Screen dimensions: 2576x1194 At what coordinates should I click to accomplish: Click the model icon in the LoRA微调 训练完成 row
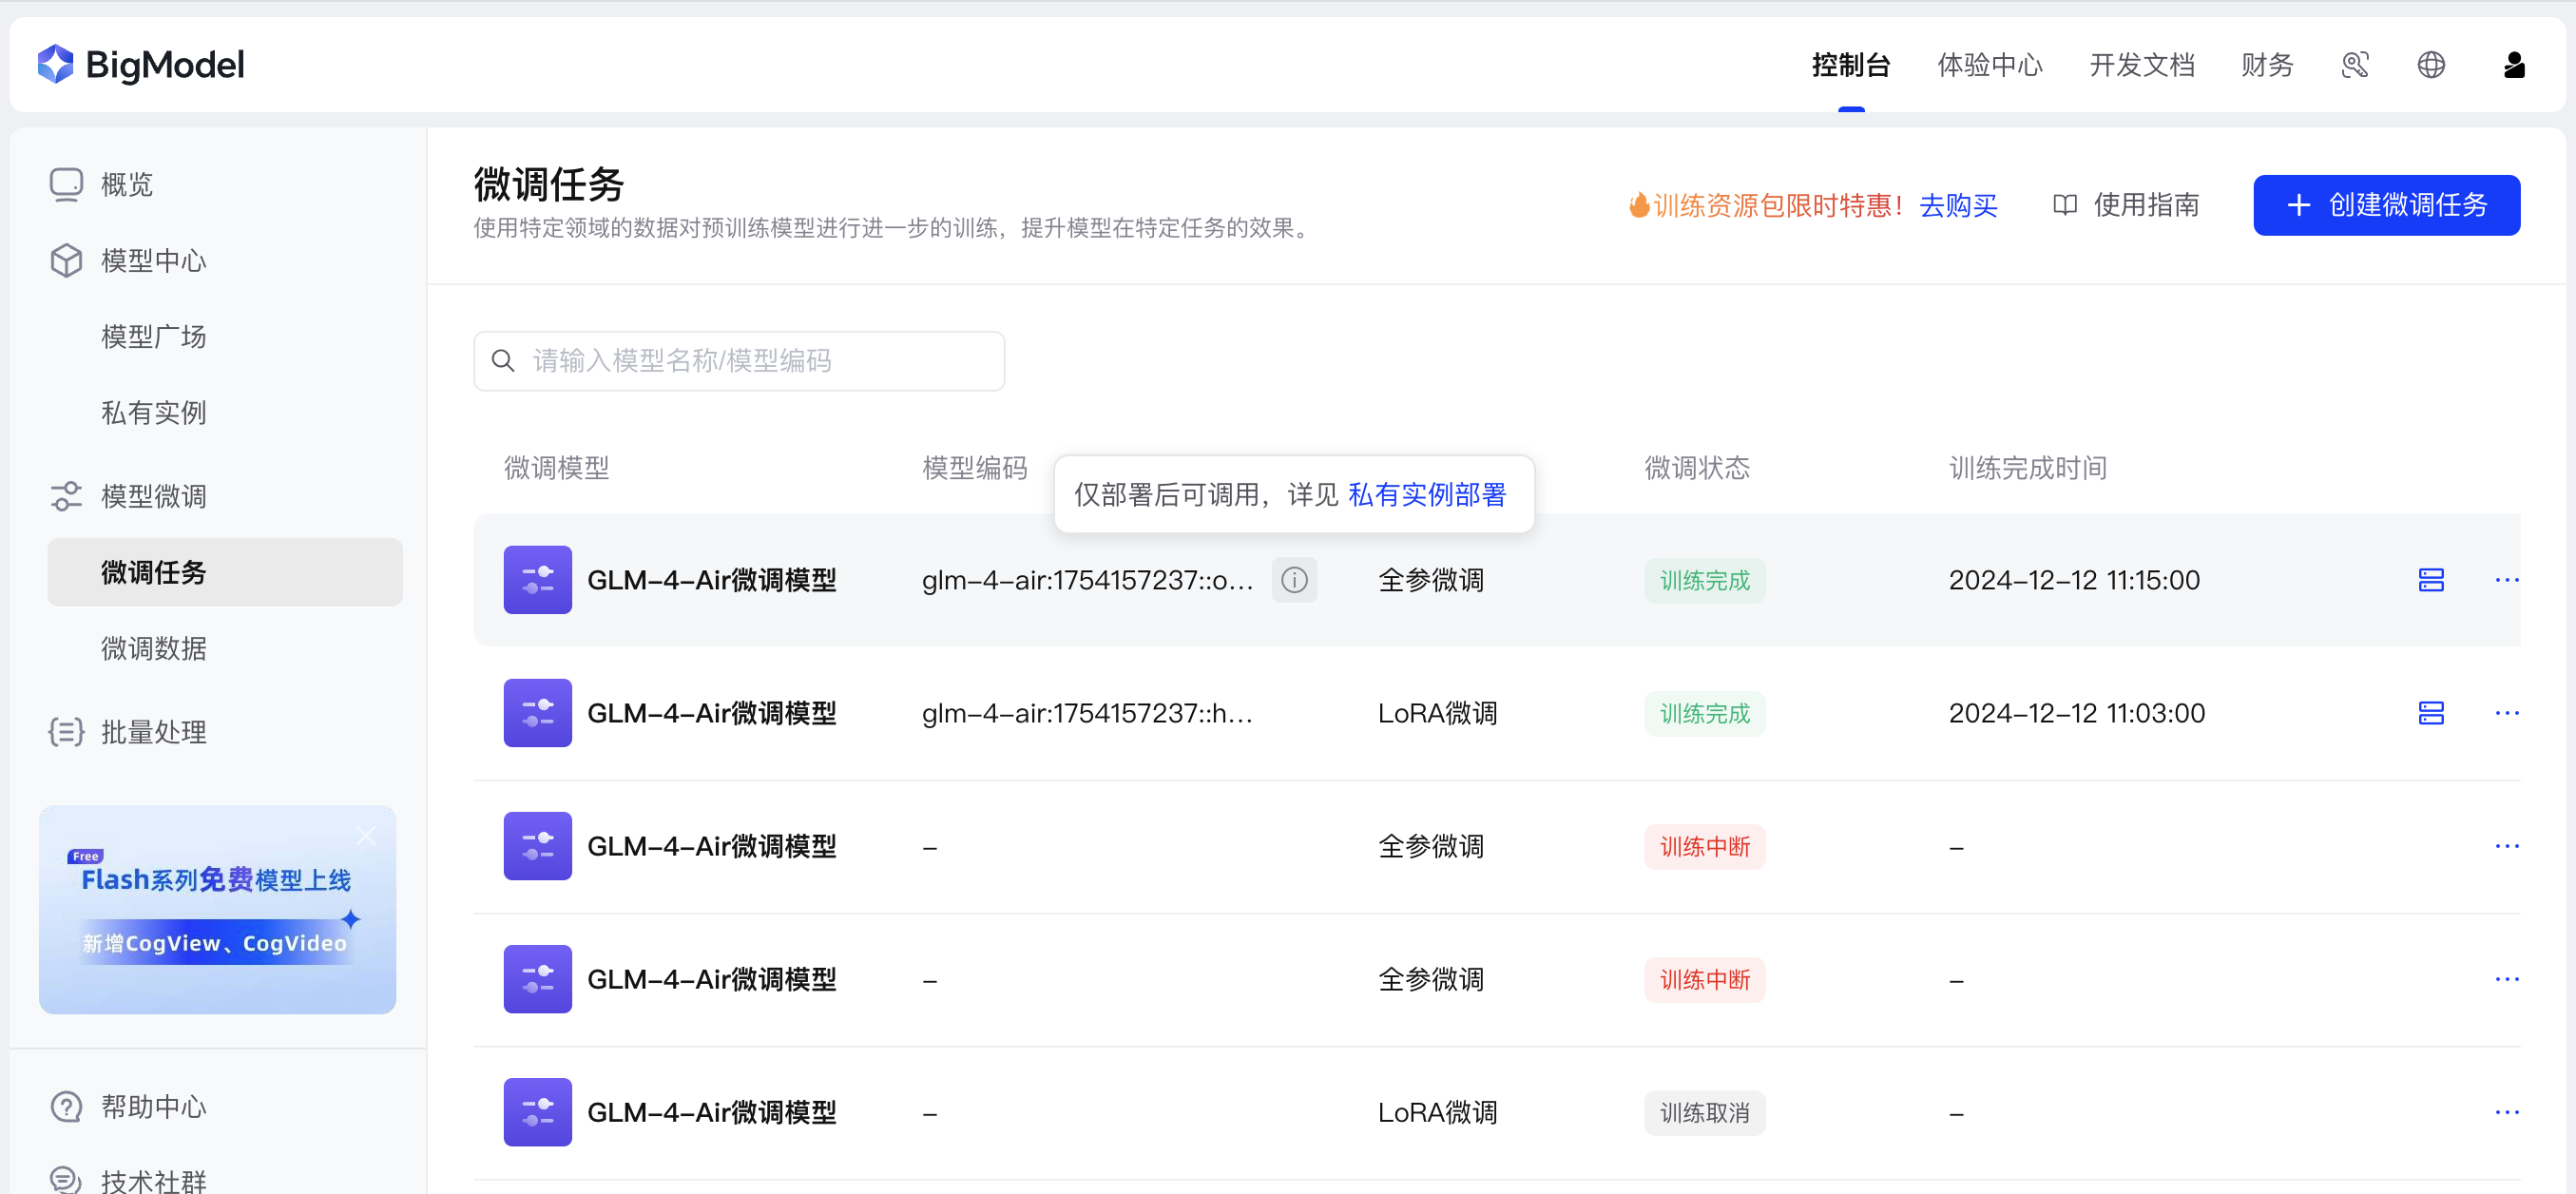(x=537, y=713)
